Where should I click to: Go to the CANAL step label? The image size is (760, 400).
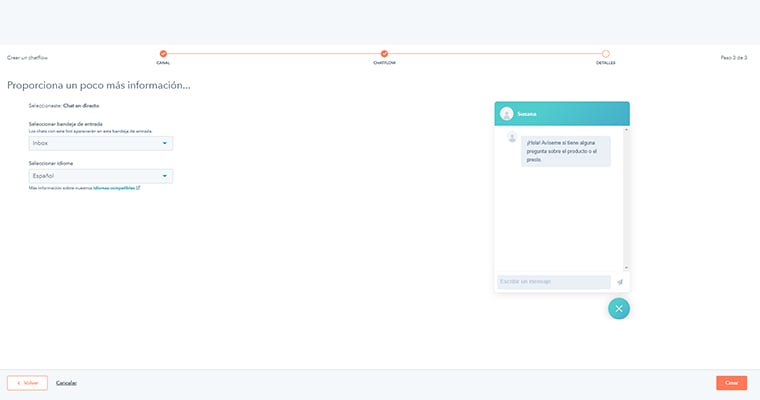pos(163,63)
